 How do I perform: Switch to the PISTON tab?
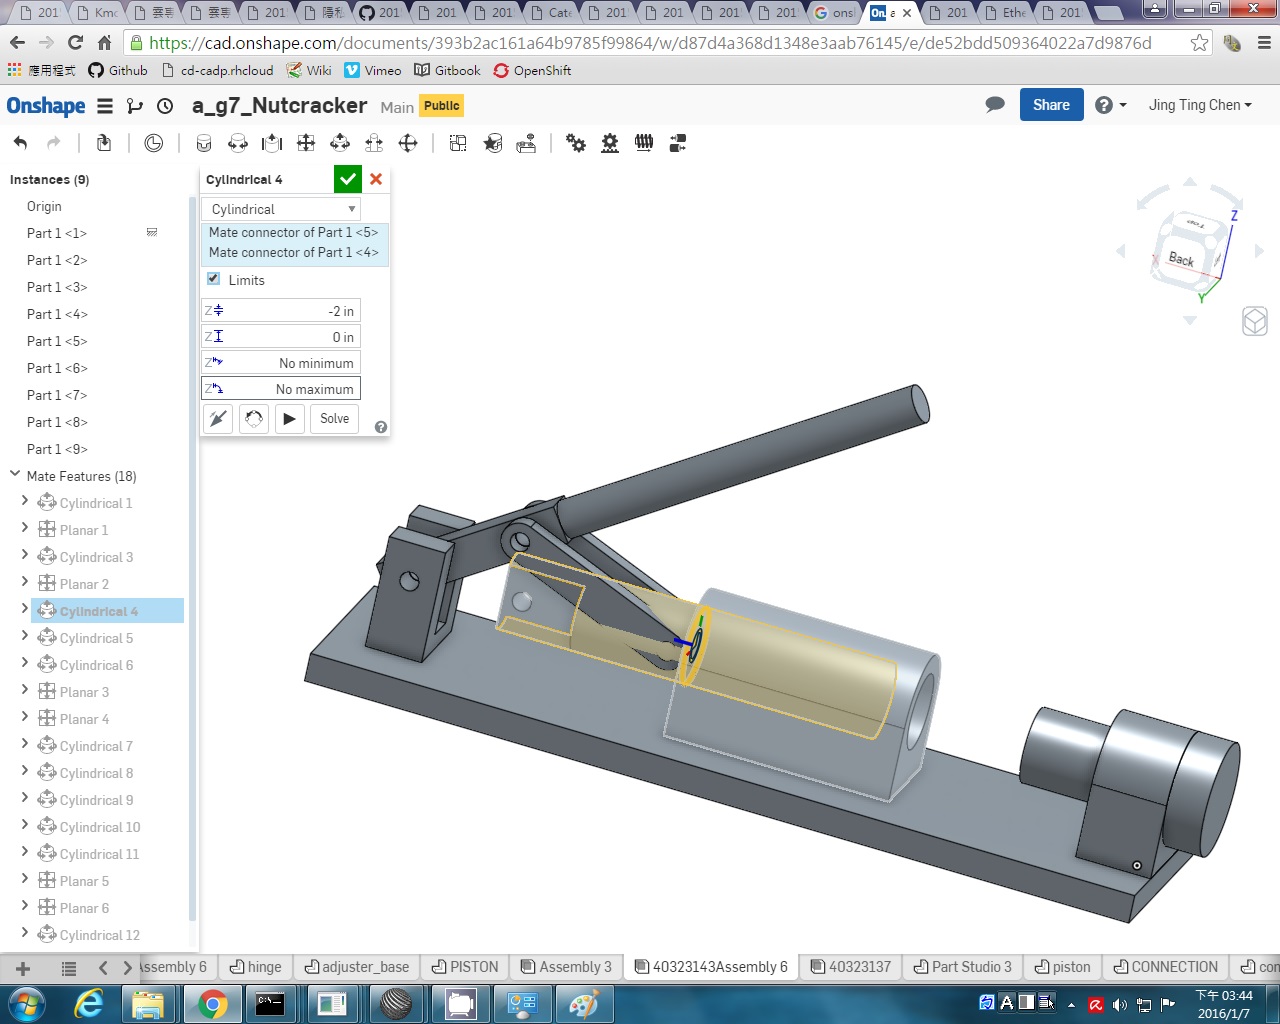pos(465,967)
